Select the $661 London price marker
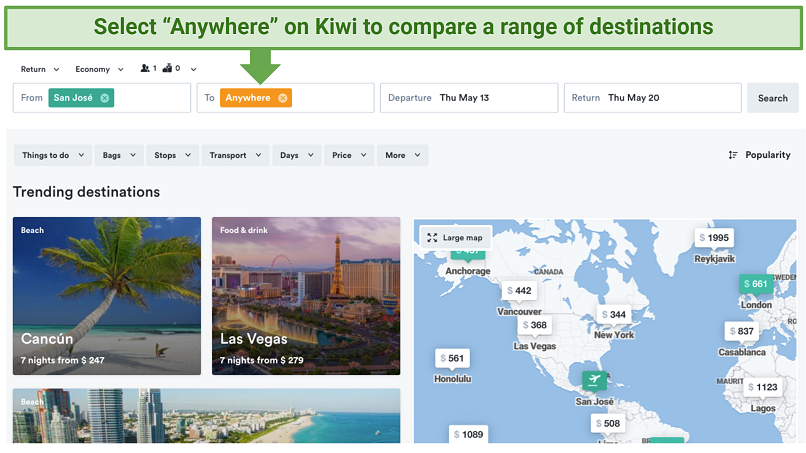This screenshot has width=806, height=453. click(x=756, y=284)
